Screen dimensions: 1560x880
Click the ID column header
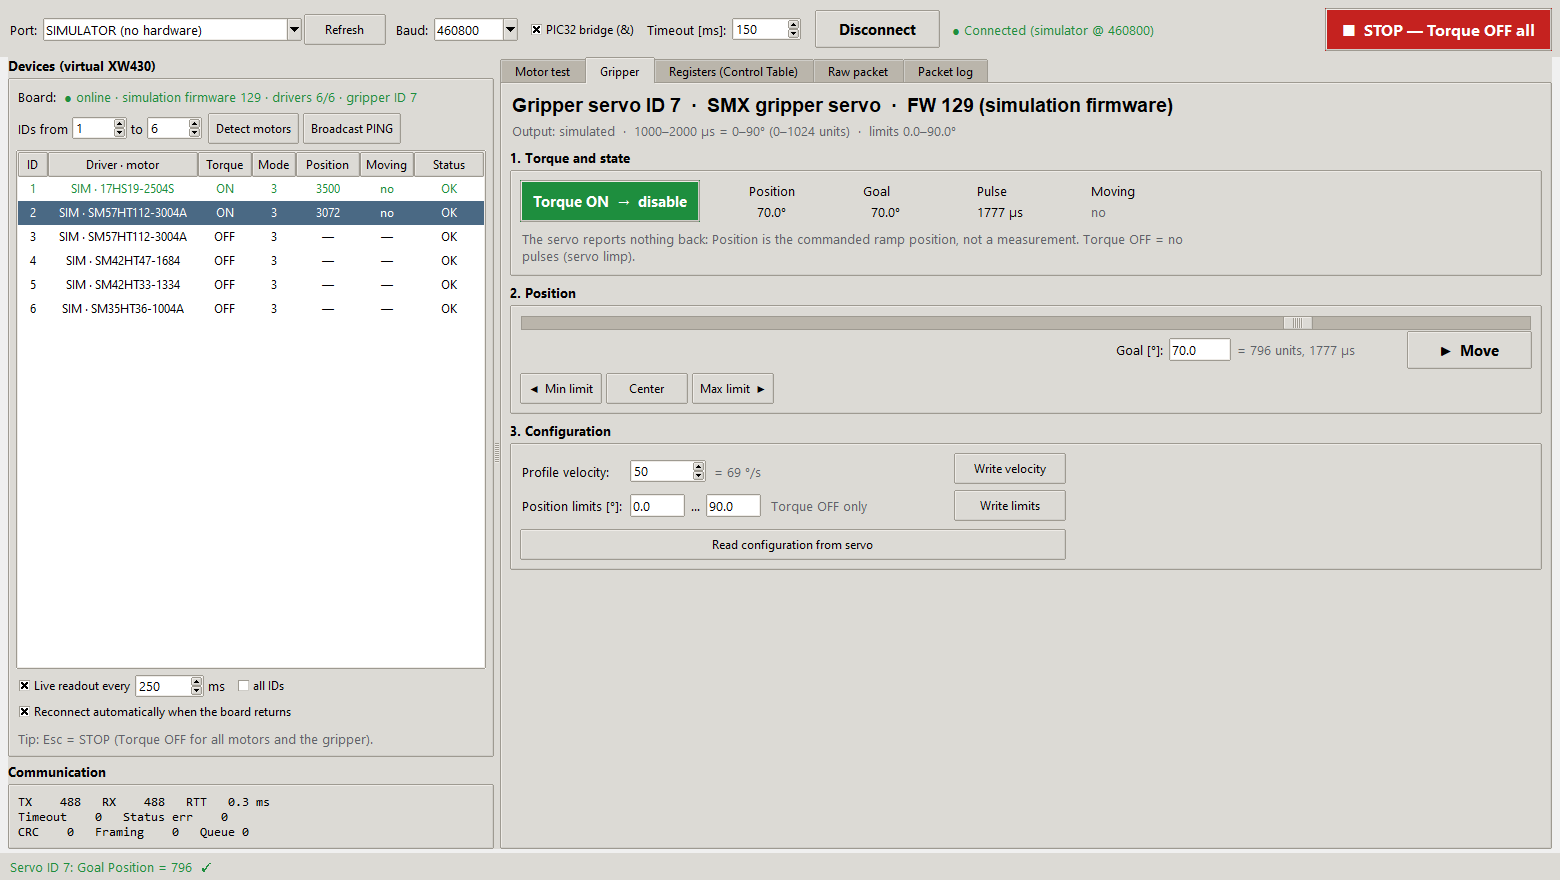click(x=33, y=165)
